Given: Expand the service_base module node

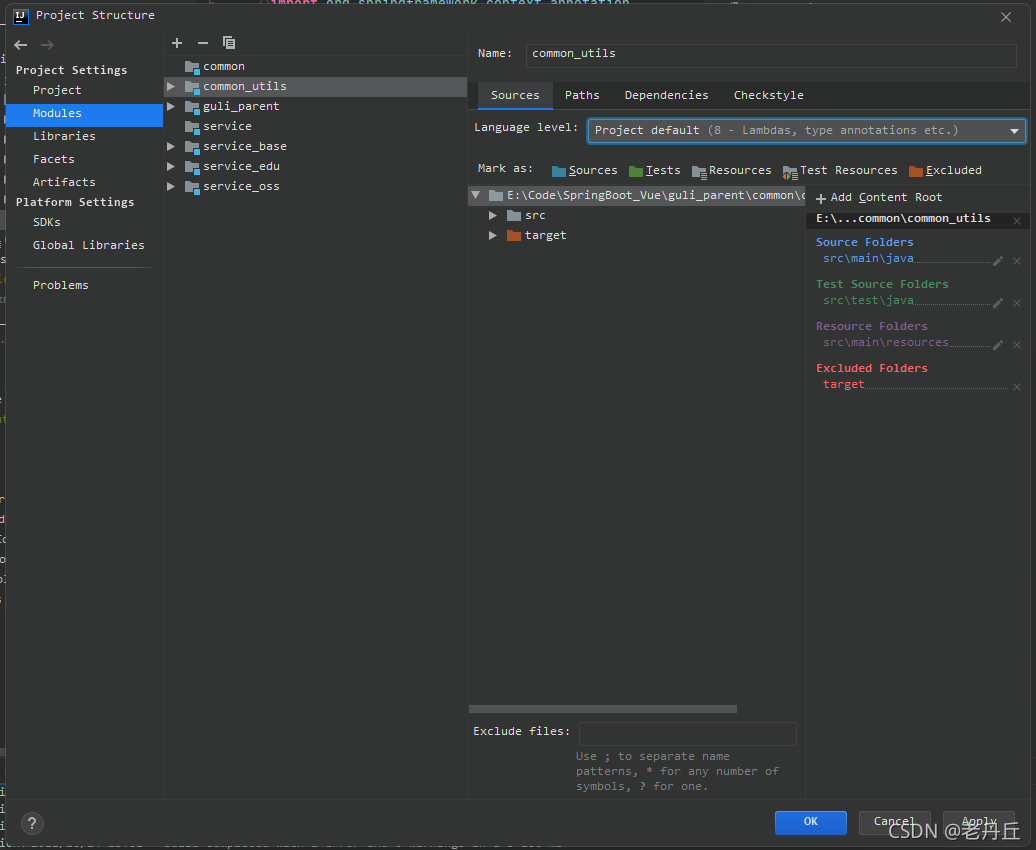Looking at the screenshot, I should coord(170,146).
